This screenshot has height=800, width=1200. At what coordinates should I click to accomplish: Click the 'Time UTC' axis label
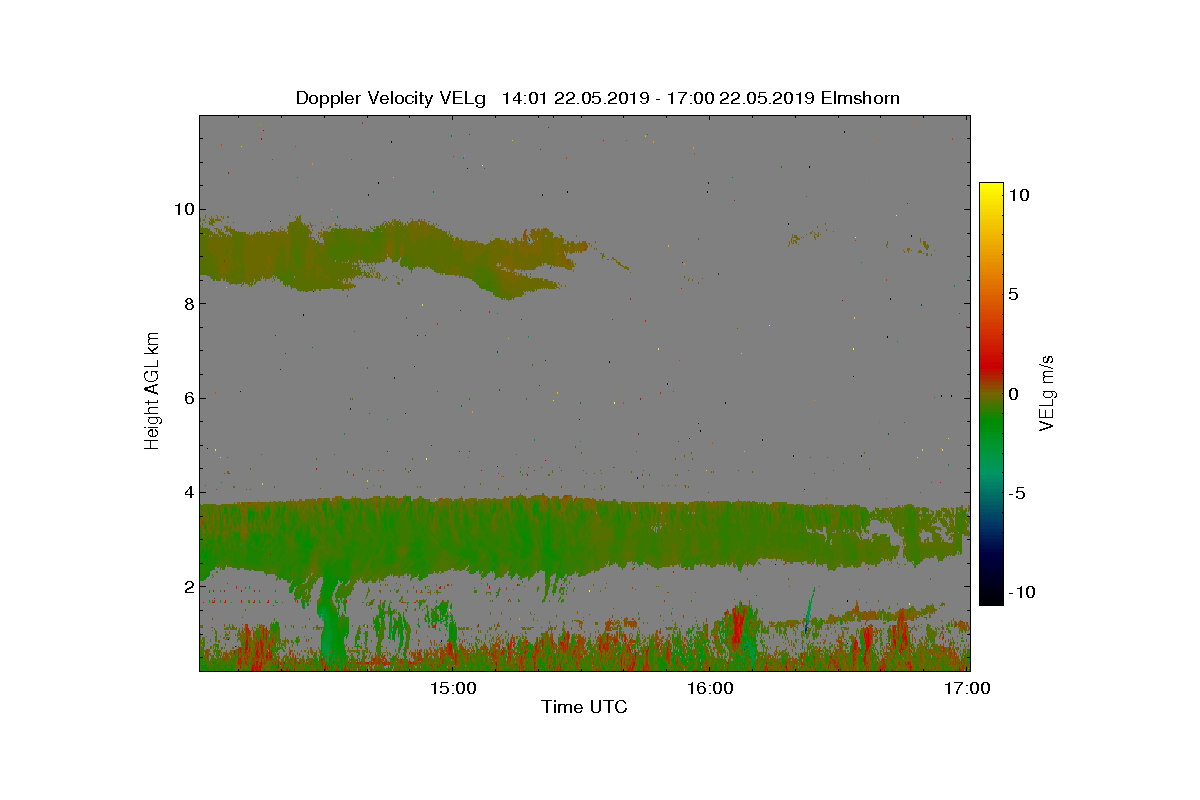tap(584, 707)
